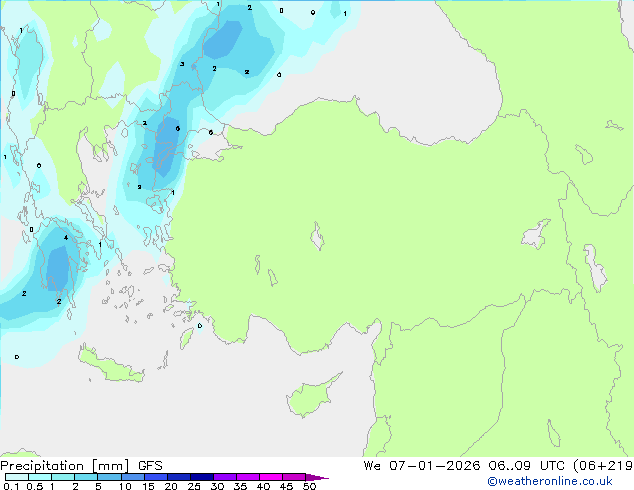Select the 10–15 mm legend swatch
The height and width of the screenshot is (490, 634).
point(132,477)
